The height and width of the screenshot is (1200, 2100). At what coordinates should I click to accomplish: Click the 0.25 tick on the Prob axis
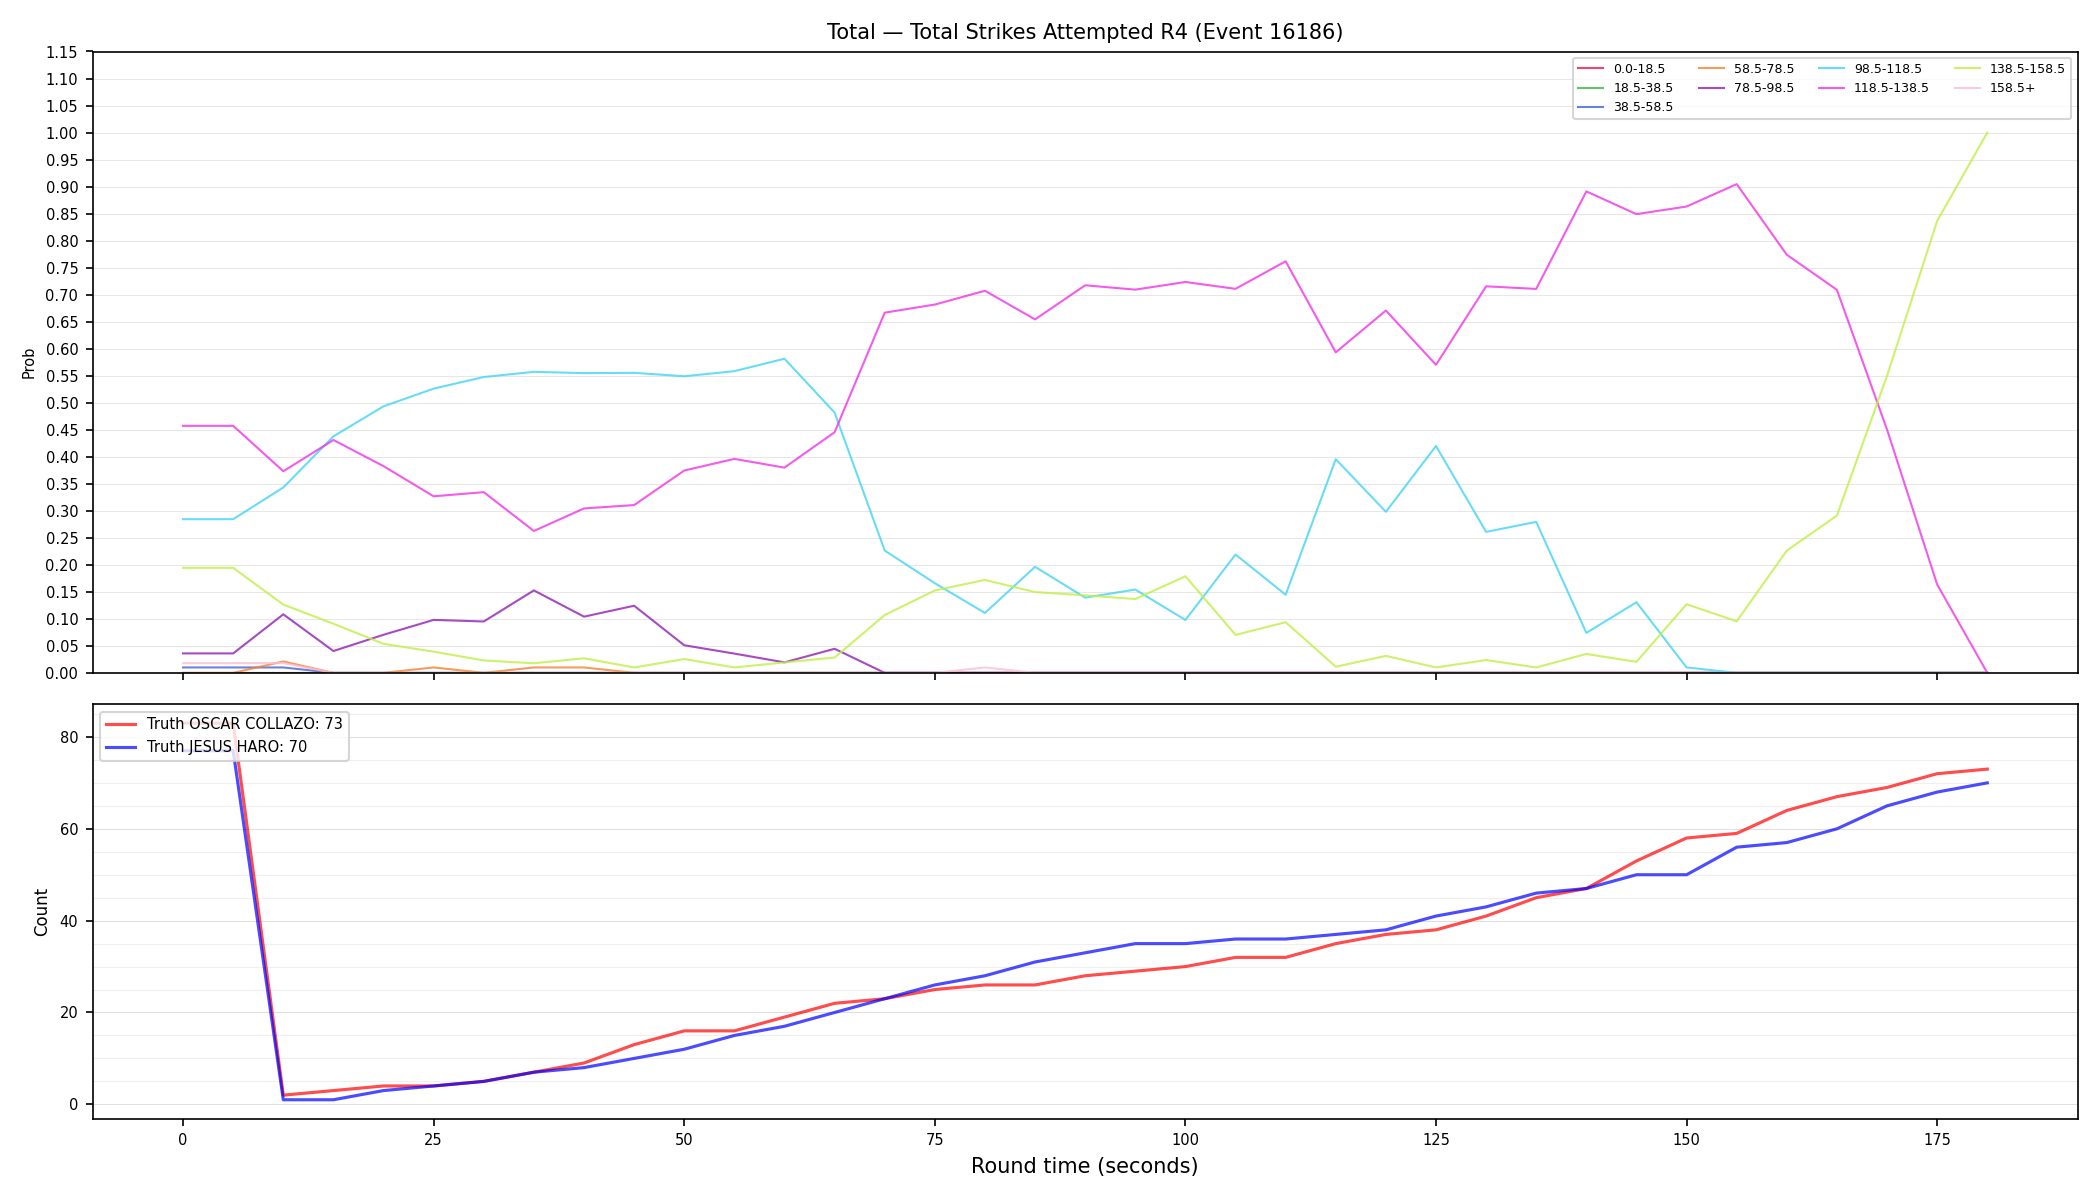coord(63,539)
